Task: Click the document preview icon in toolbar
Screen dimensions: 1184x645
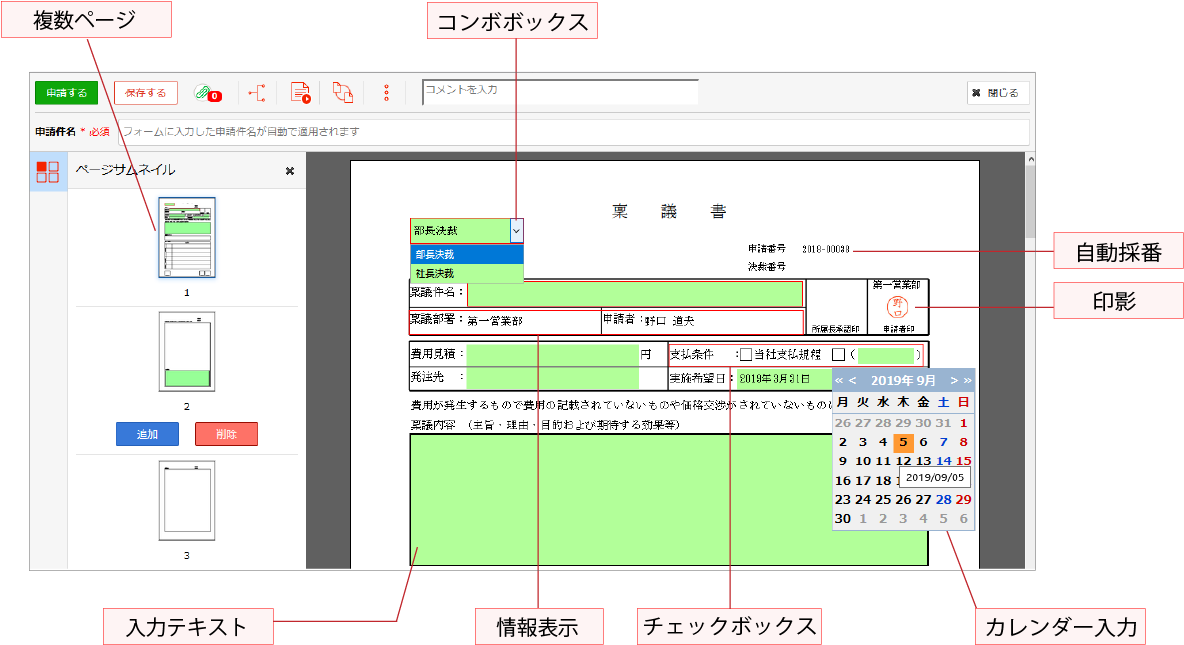Action: point(301,93)
